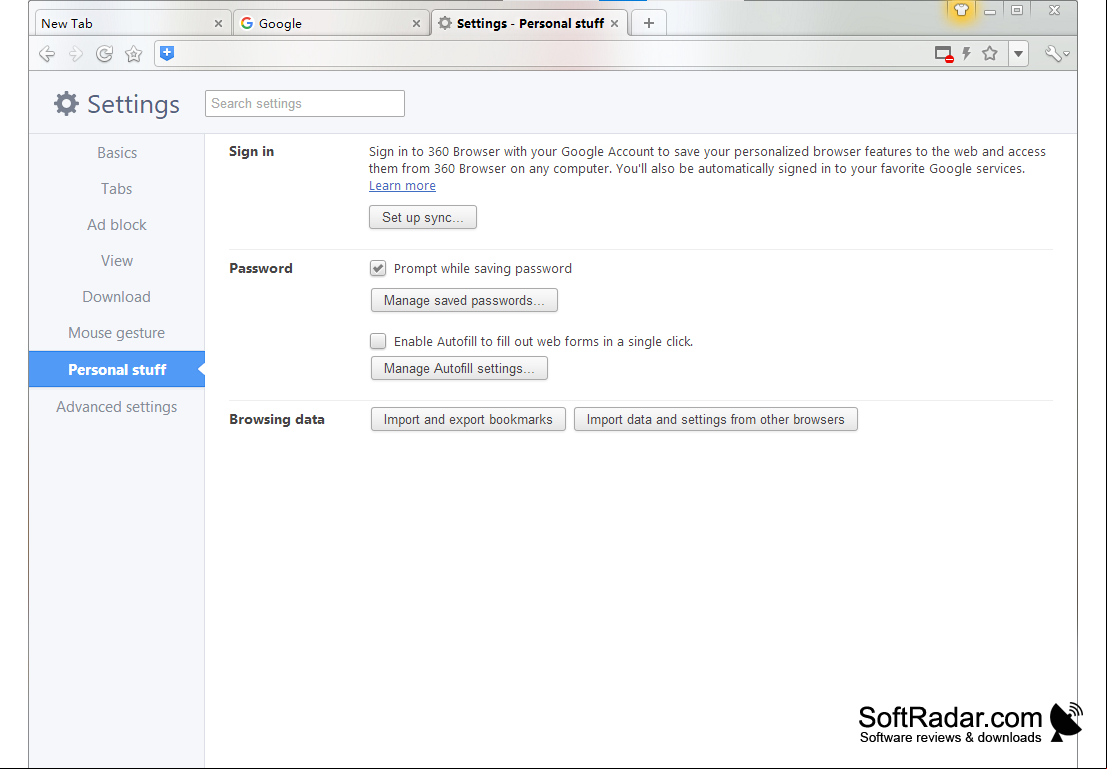The width and height of the screenshot is (1107, 769).
Task: Click the Settings gear icon in header
Action: [66, 104]
